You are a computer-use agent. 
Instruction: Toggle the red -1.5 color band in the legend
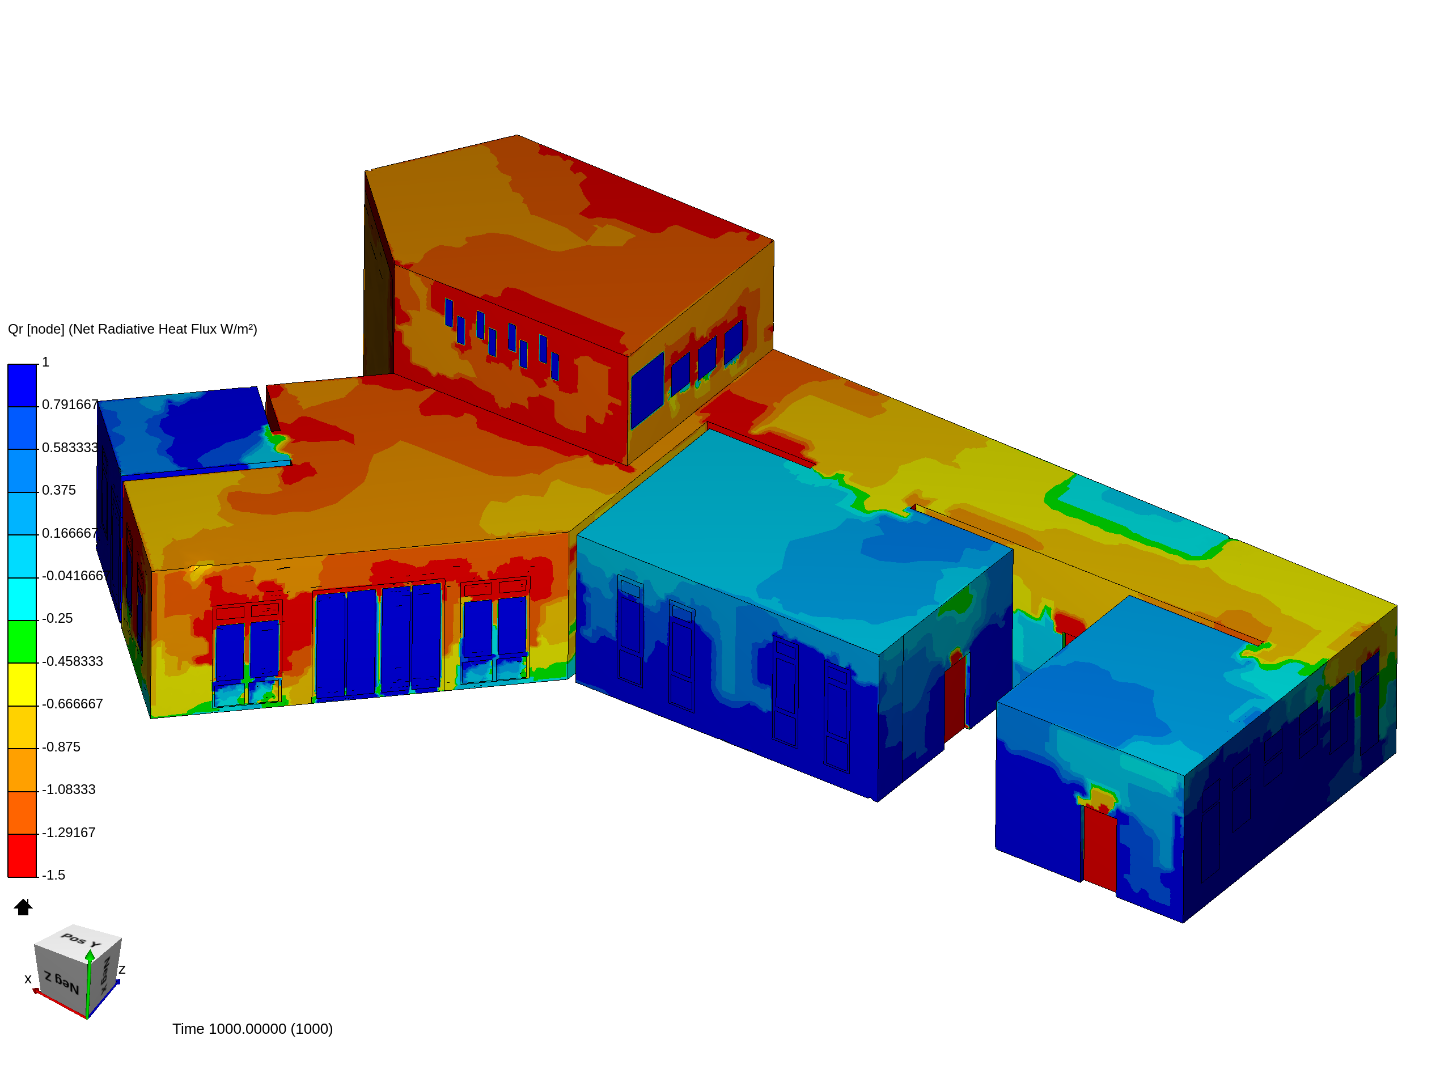coord(21,855)
